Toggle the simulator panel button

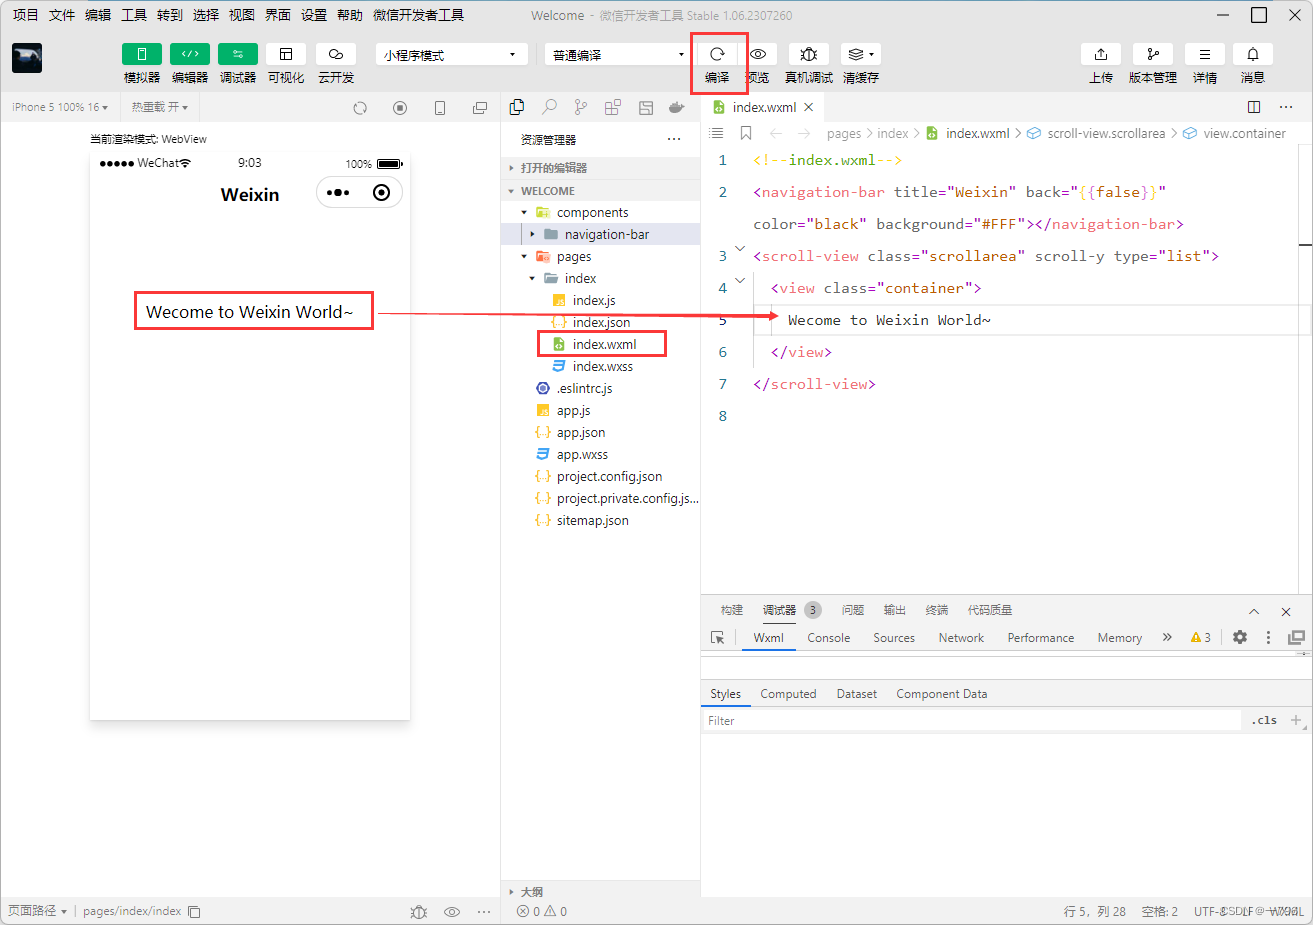tap(142, 54)
